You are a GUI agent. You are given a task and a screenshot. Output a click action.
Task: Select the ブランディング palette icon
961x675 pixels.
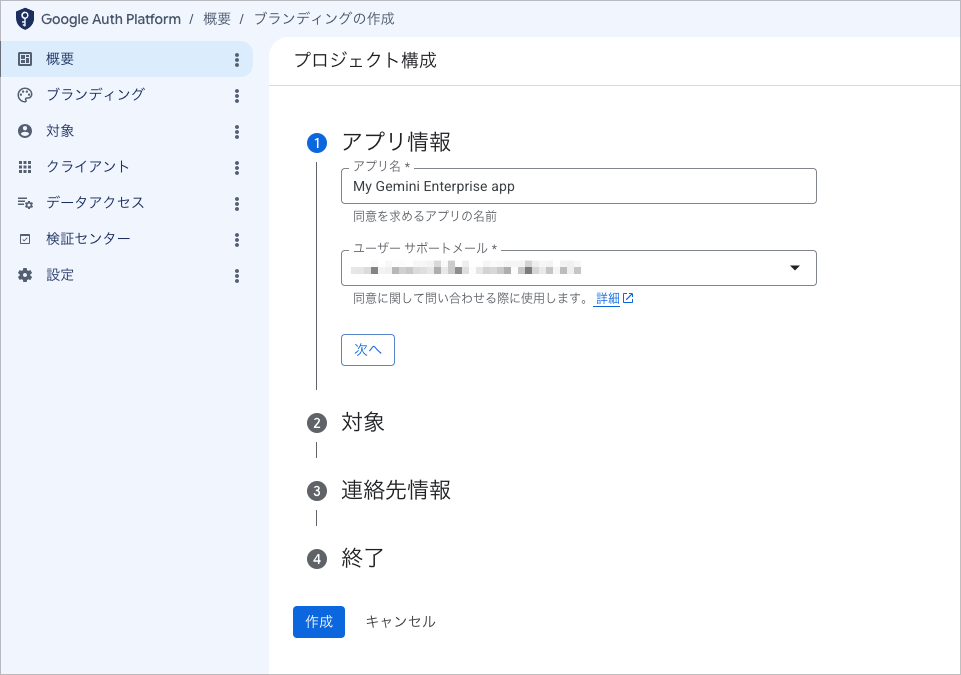(x=25, y=95)
